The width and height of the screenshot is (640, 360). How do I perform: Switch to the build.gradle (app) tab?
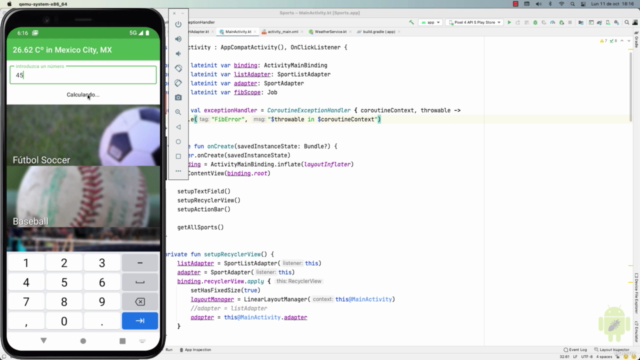(x=379, y=32)
